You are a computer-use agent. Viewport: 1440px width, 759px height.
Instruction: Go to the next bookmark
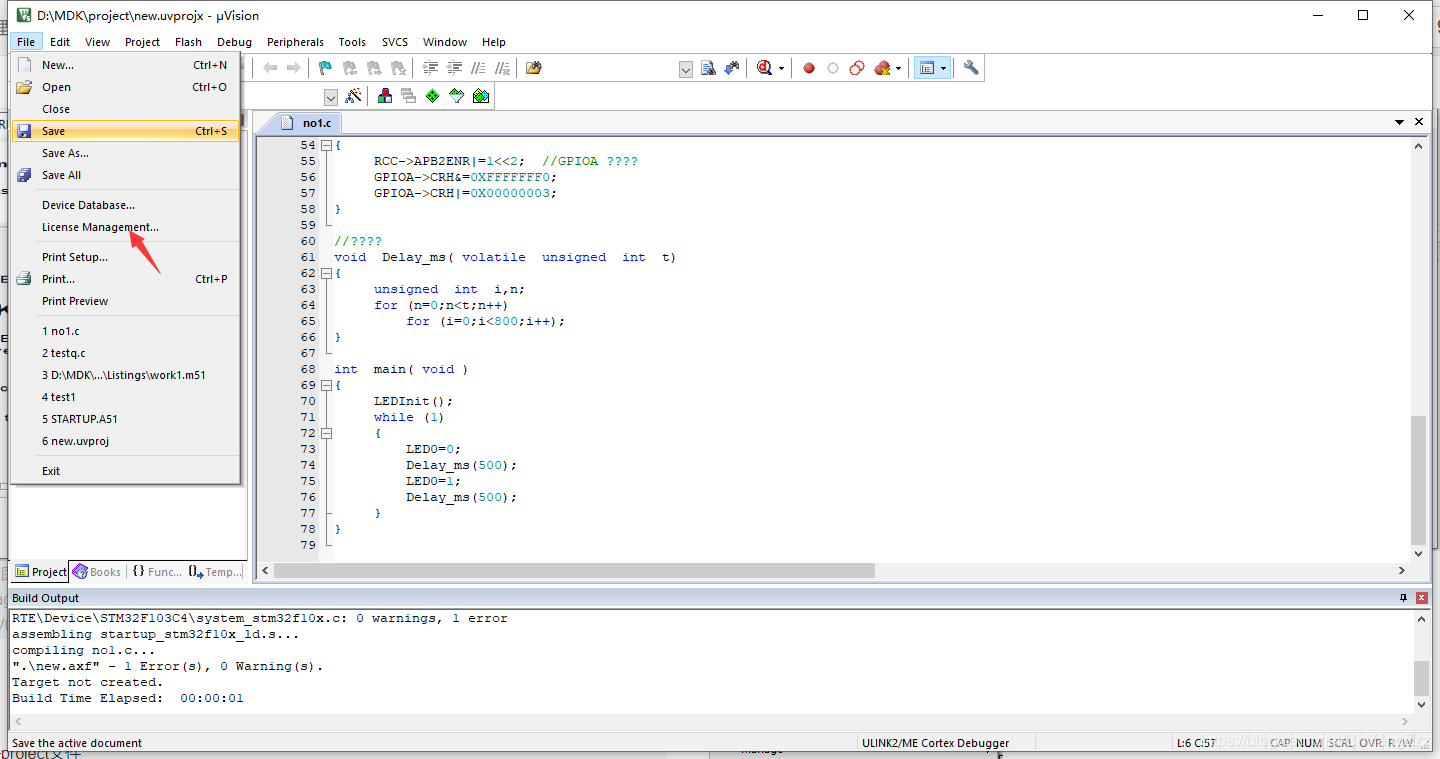[373, 68]
